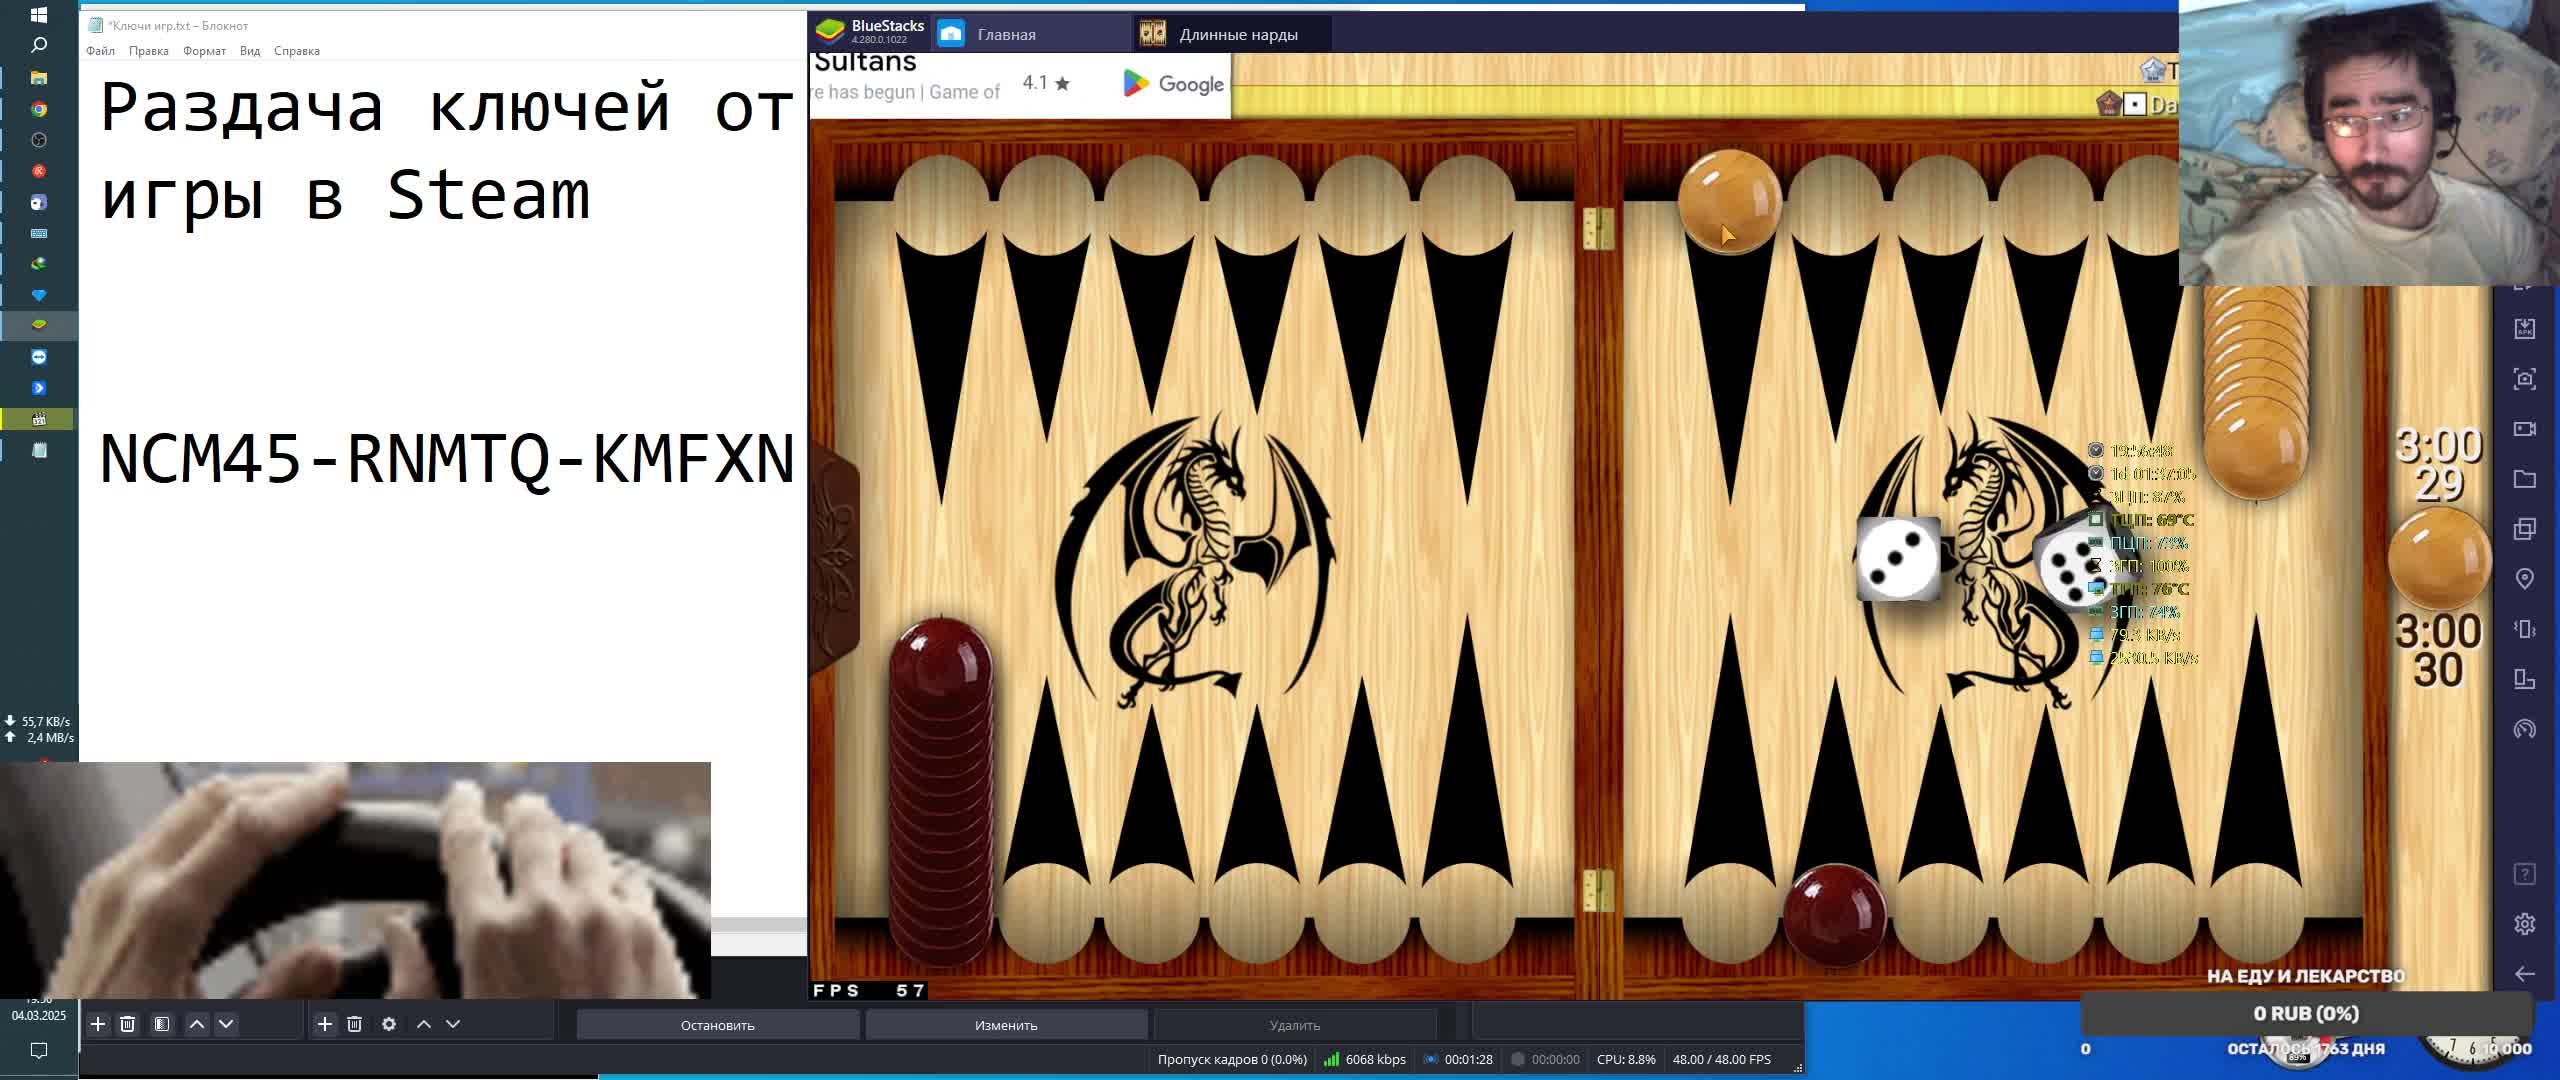Image resolution: width=2560 pixels, height=1080 pixels.
Task: Open OBS Studio from taskbar
Action: pos(39,140)
